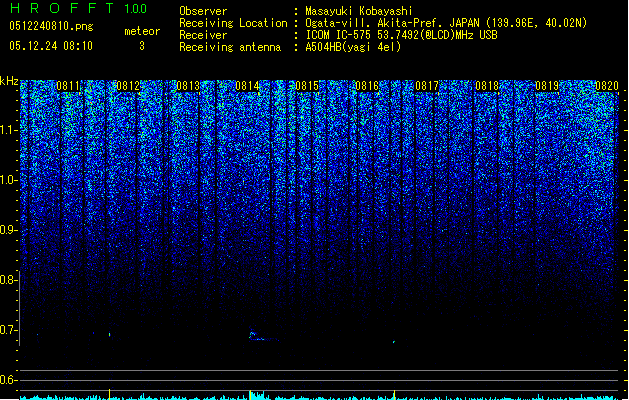Click the 0819 time marker
This screenshot has width=629, height=400.
547,86
